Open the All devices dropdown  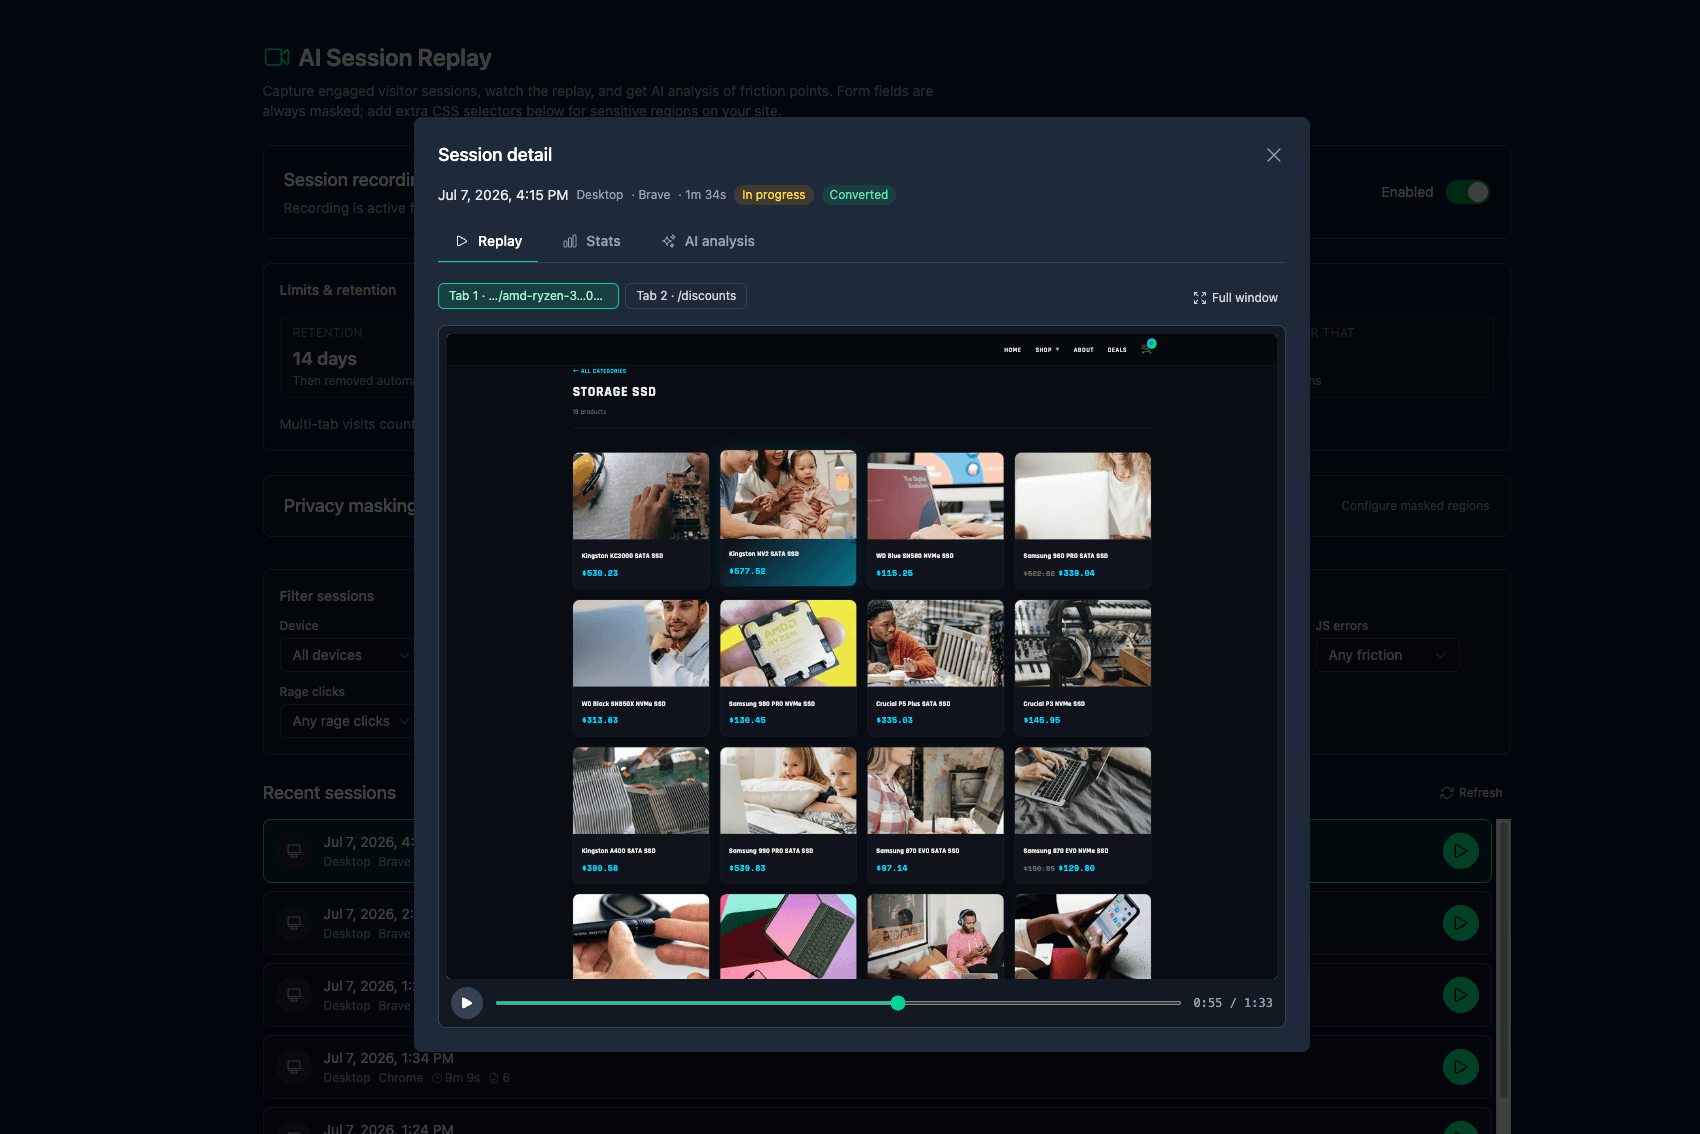(x=350, y=655)
